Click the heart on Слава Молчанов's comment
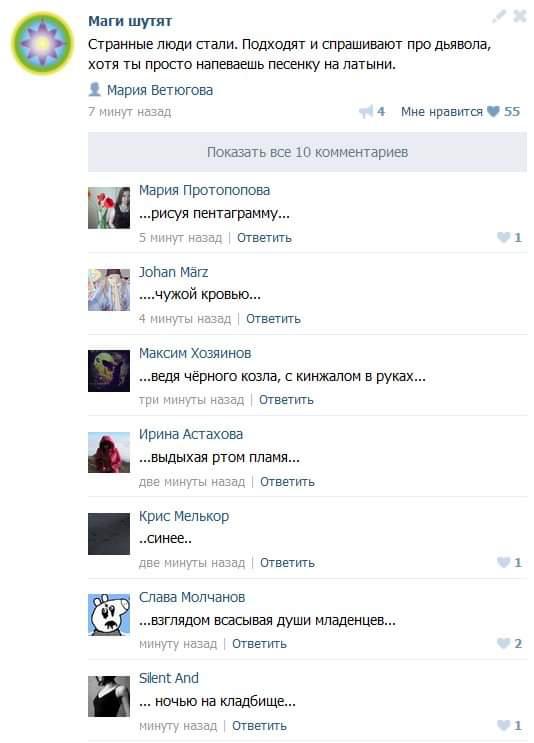Screen dimensions: 534x743 click(x=503, y=643)
